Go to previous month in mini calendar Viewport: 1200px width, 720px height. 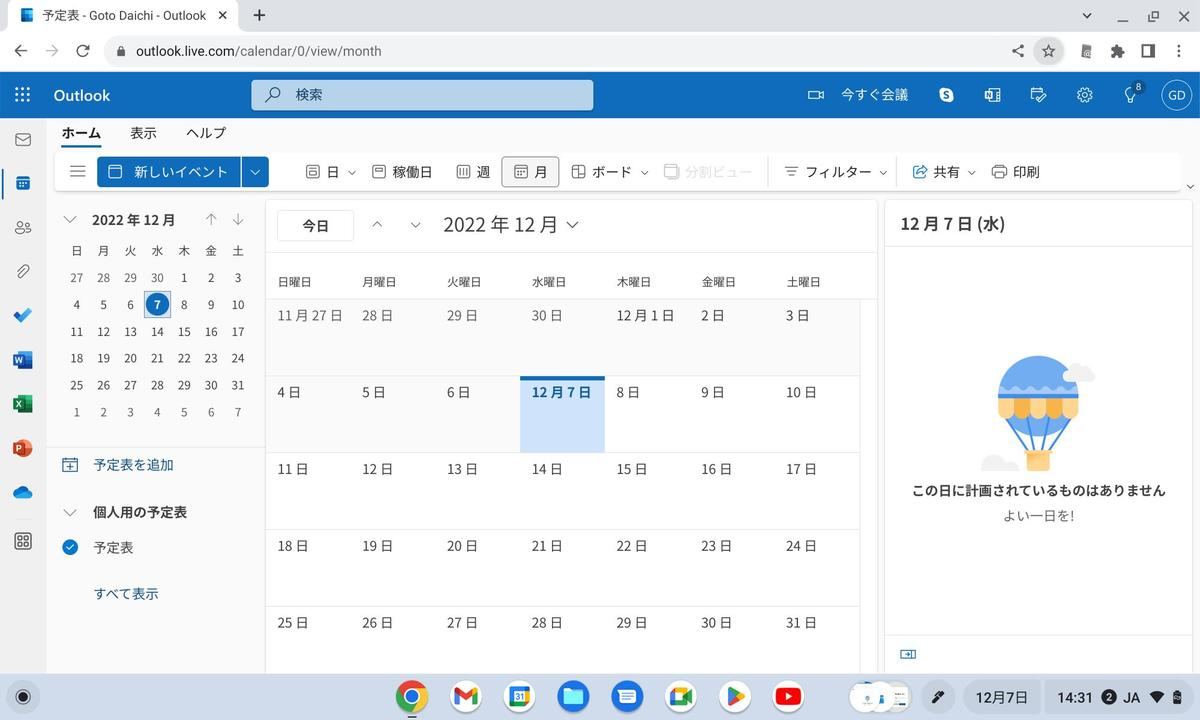click(211, 220)
